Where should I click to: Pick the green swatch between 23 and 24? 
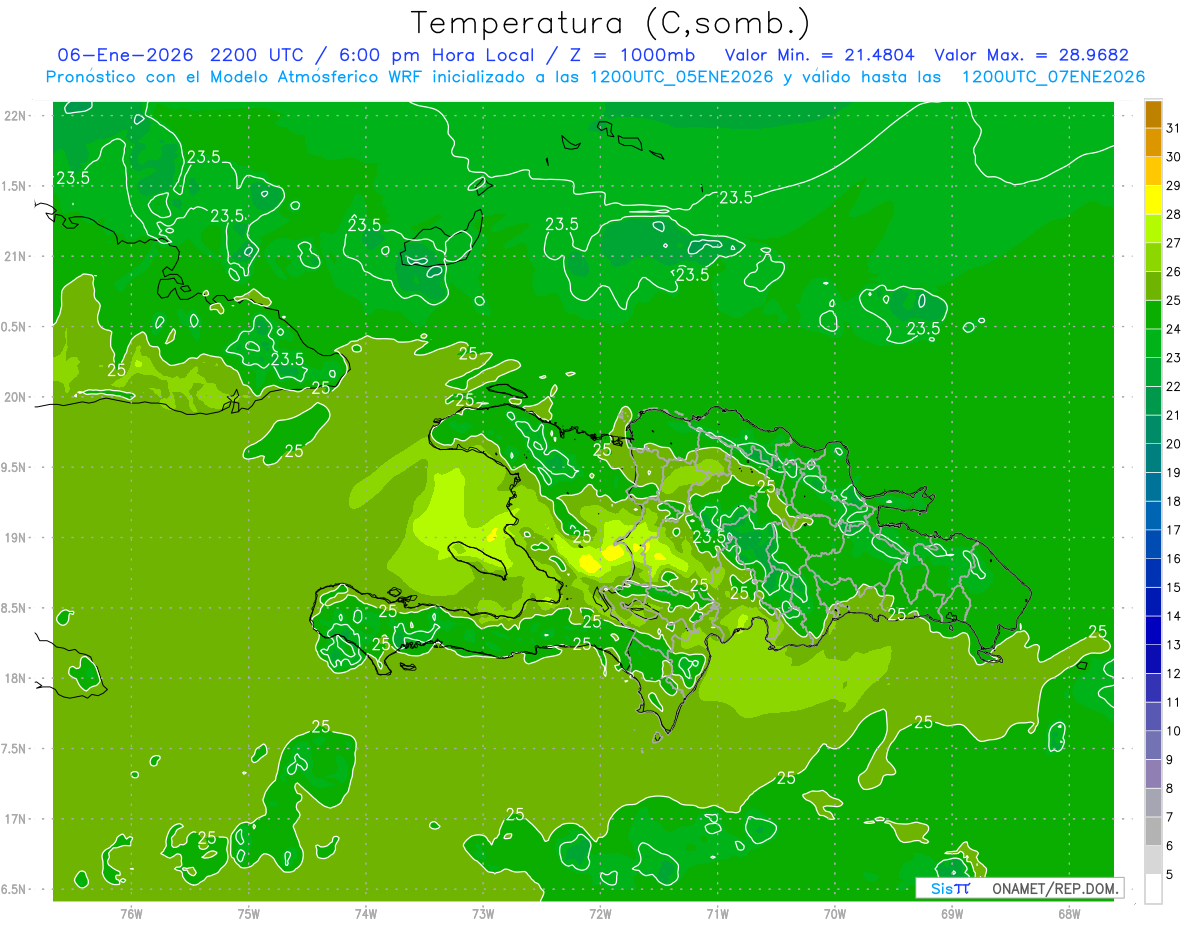coord(1153,343)
